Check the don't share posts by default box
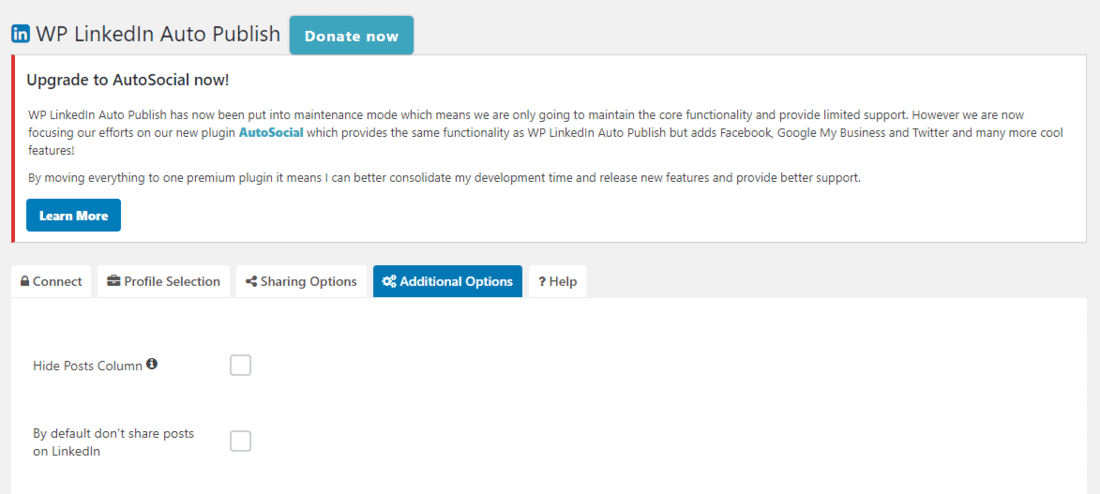 (240, 441)
